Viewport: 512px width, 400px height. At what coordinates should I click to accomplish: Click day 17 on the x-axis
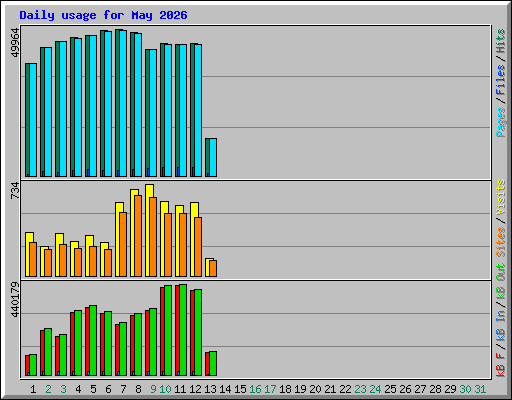[270, 389]
